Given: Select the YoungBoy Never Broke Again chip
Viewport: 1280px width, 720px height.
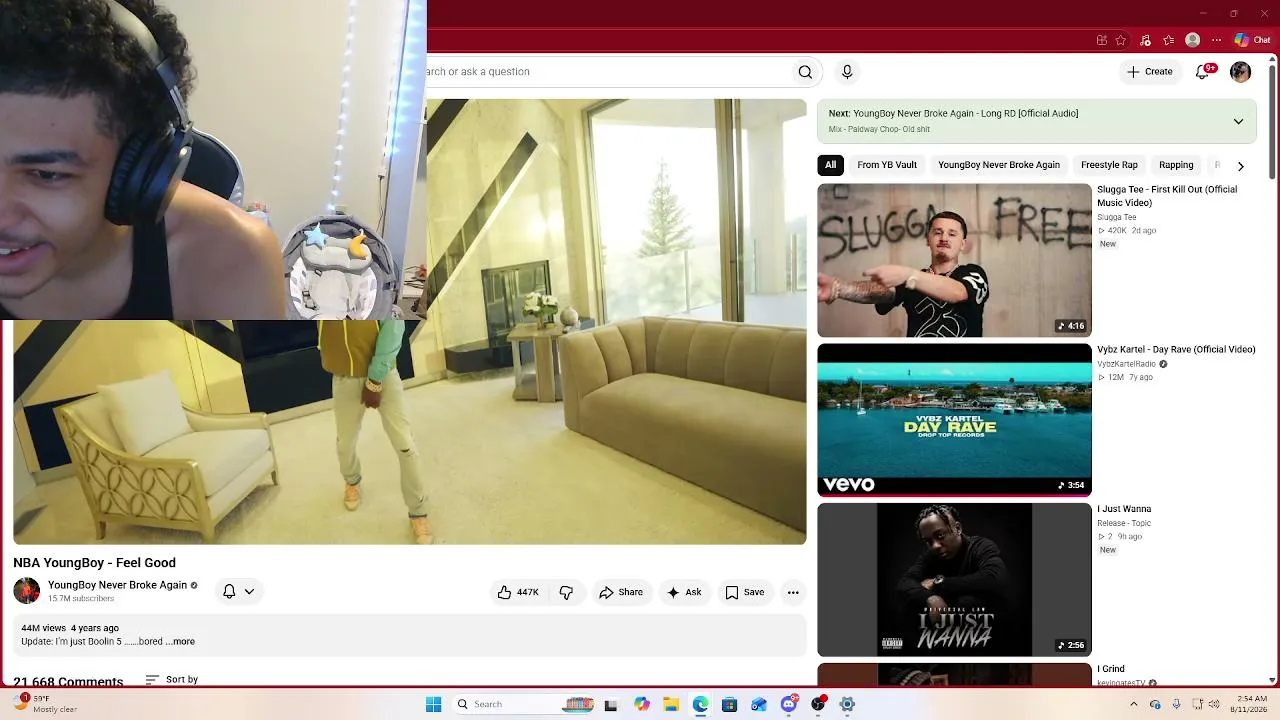Looking at the screenshot, I should 999,165.
